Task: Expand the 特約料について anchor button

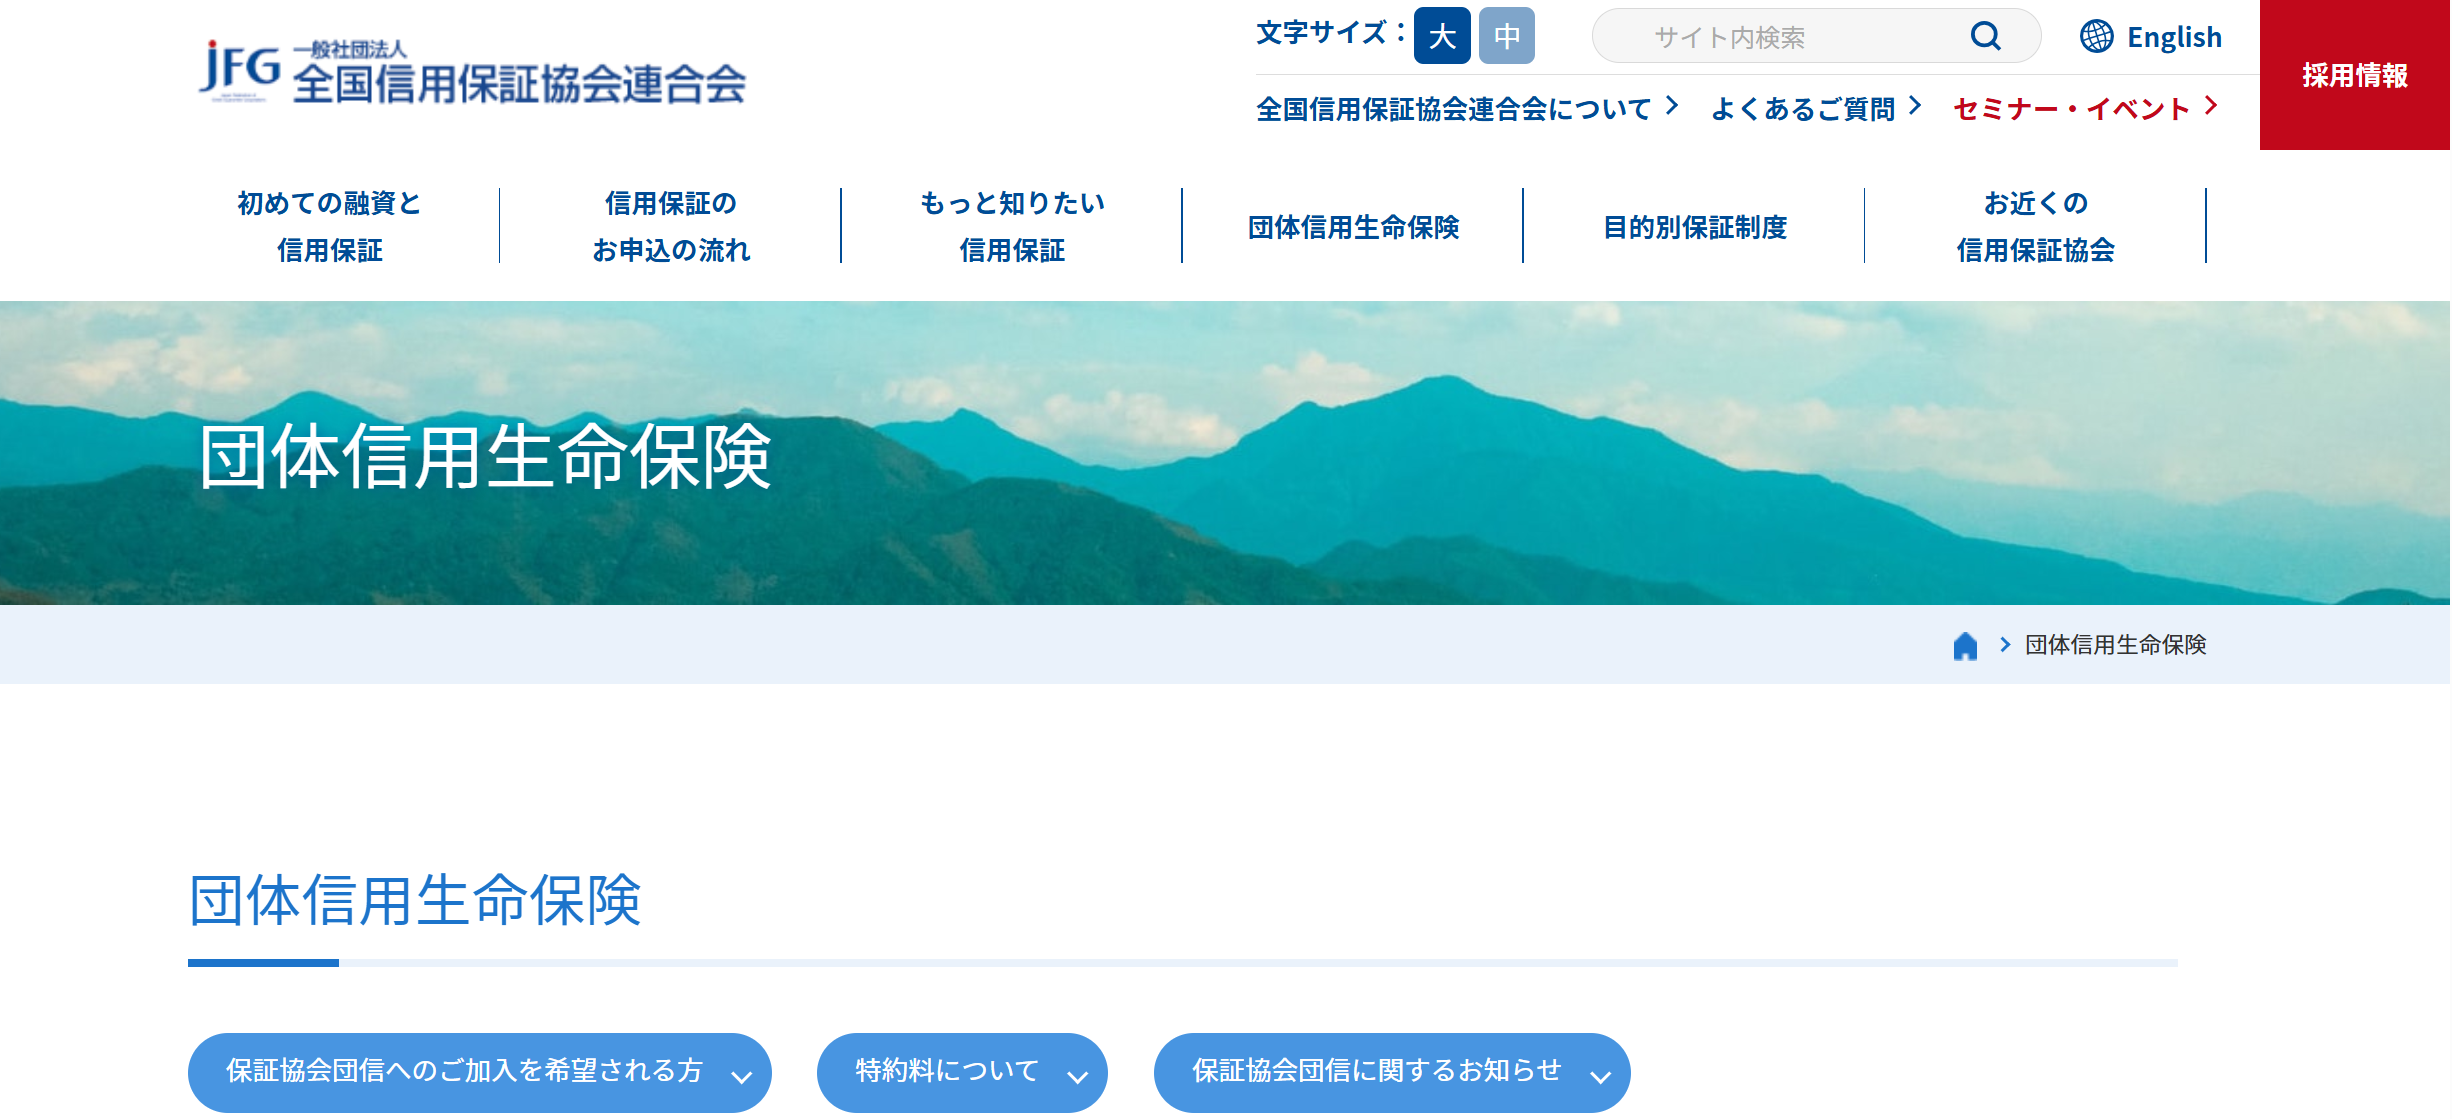Action: (961, 1072)
